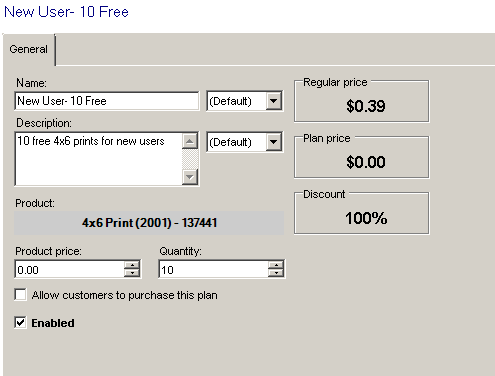Open the Name language (Default) dropdown
Image resolution: width=495 pixels, height=376 pixels.
click(245, 101)
